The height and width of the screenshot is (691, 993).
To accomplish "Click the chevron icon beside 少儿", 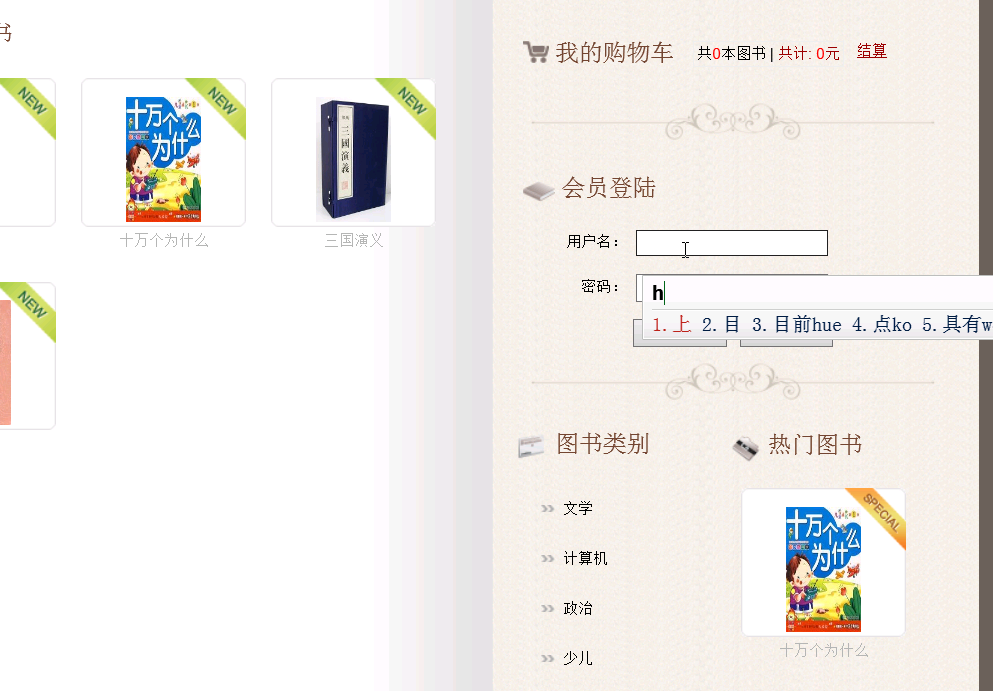I will [547, 659].
